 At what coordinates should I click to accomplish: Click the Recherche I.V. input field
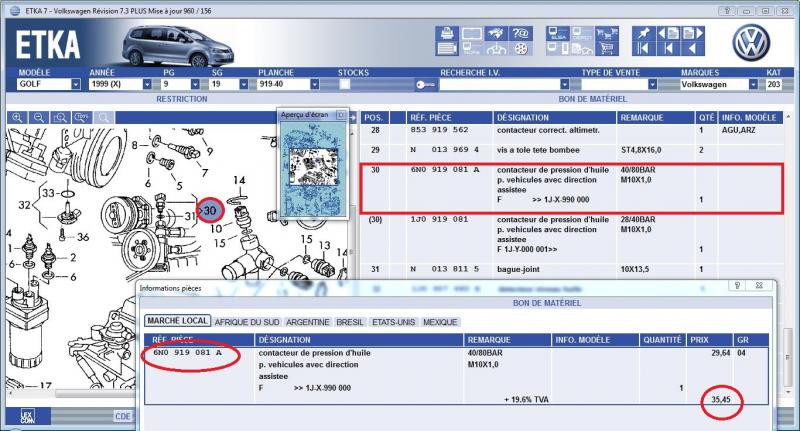click(500, 85)
